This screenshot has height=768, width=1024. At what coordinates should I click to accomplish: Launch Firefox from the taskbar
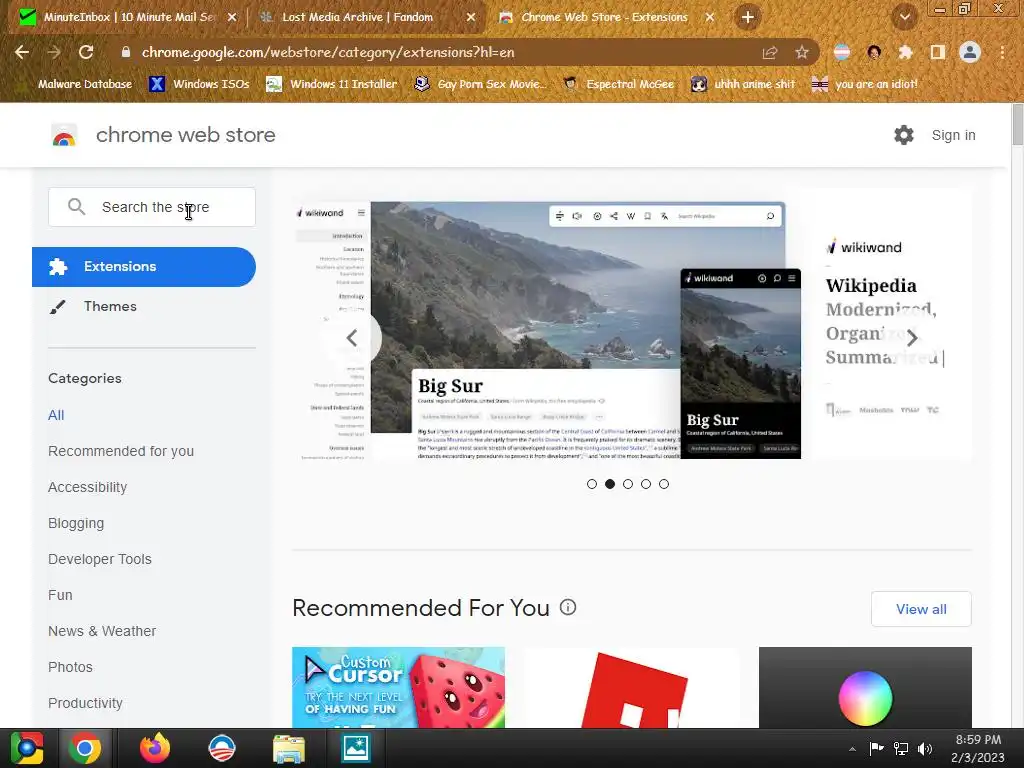155,748
